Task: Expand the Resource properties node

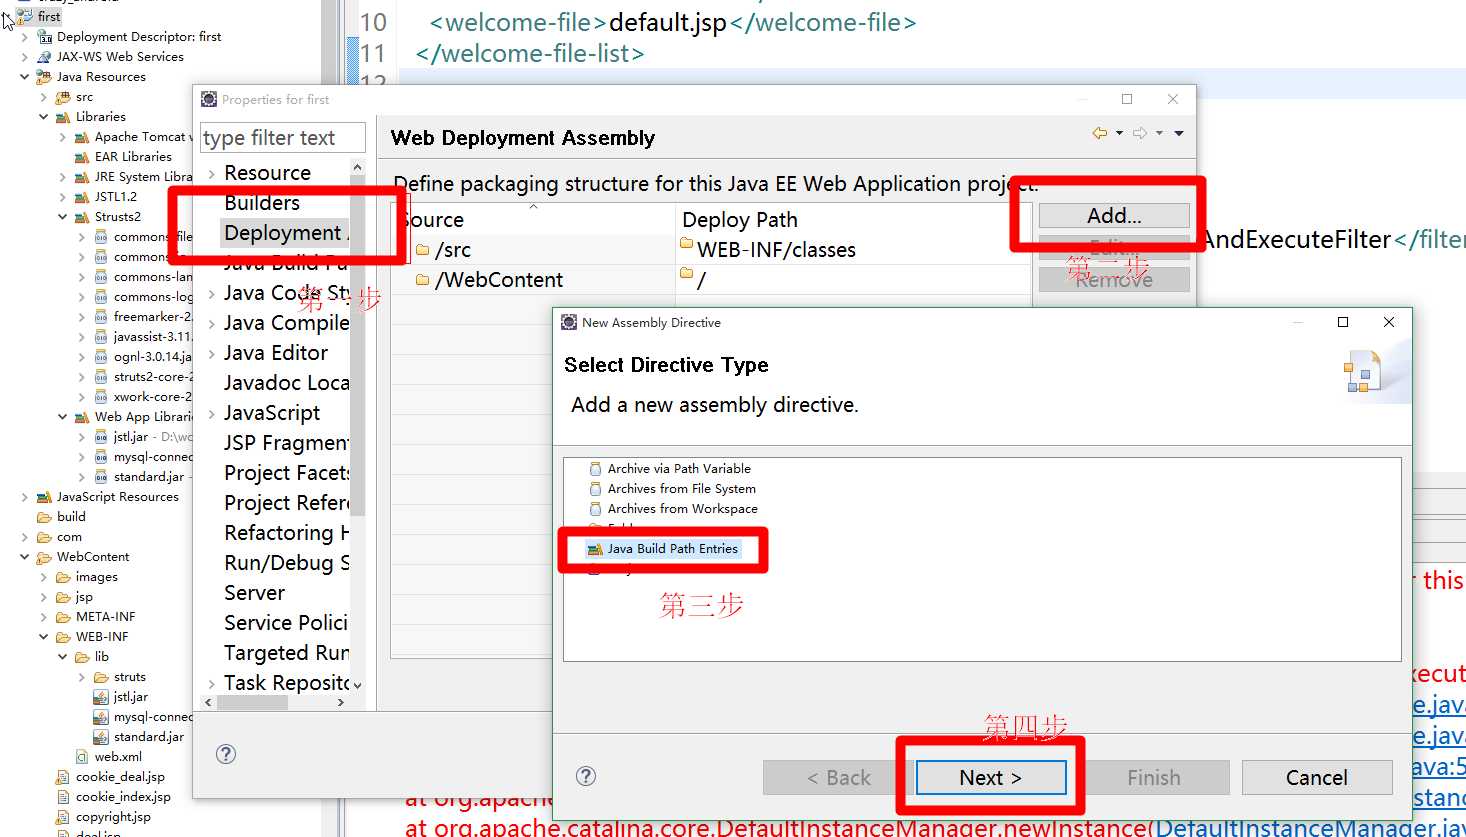Action: [211, 174]
